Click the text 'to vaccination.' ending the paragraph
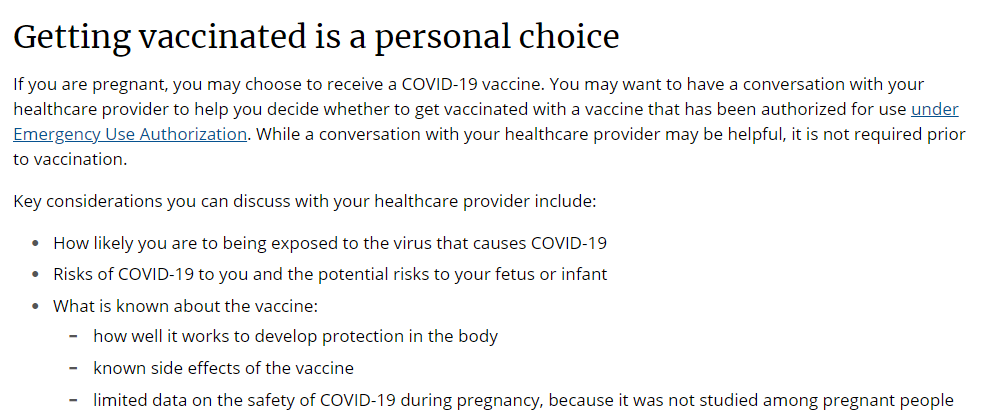The height and width of the screenshot is (419, 992). tap(70, 159)
